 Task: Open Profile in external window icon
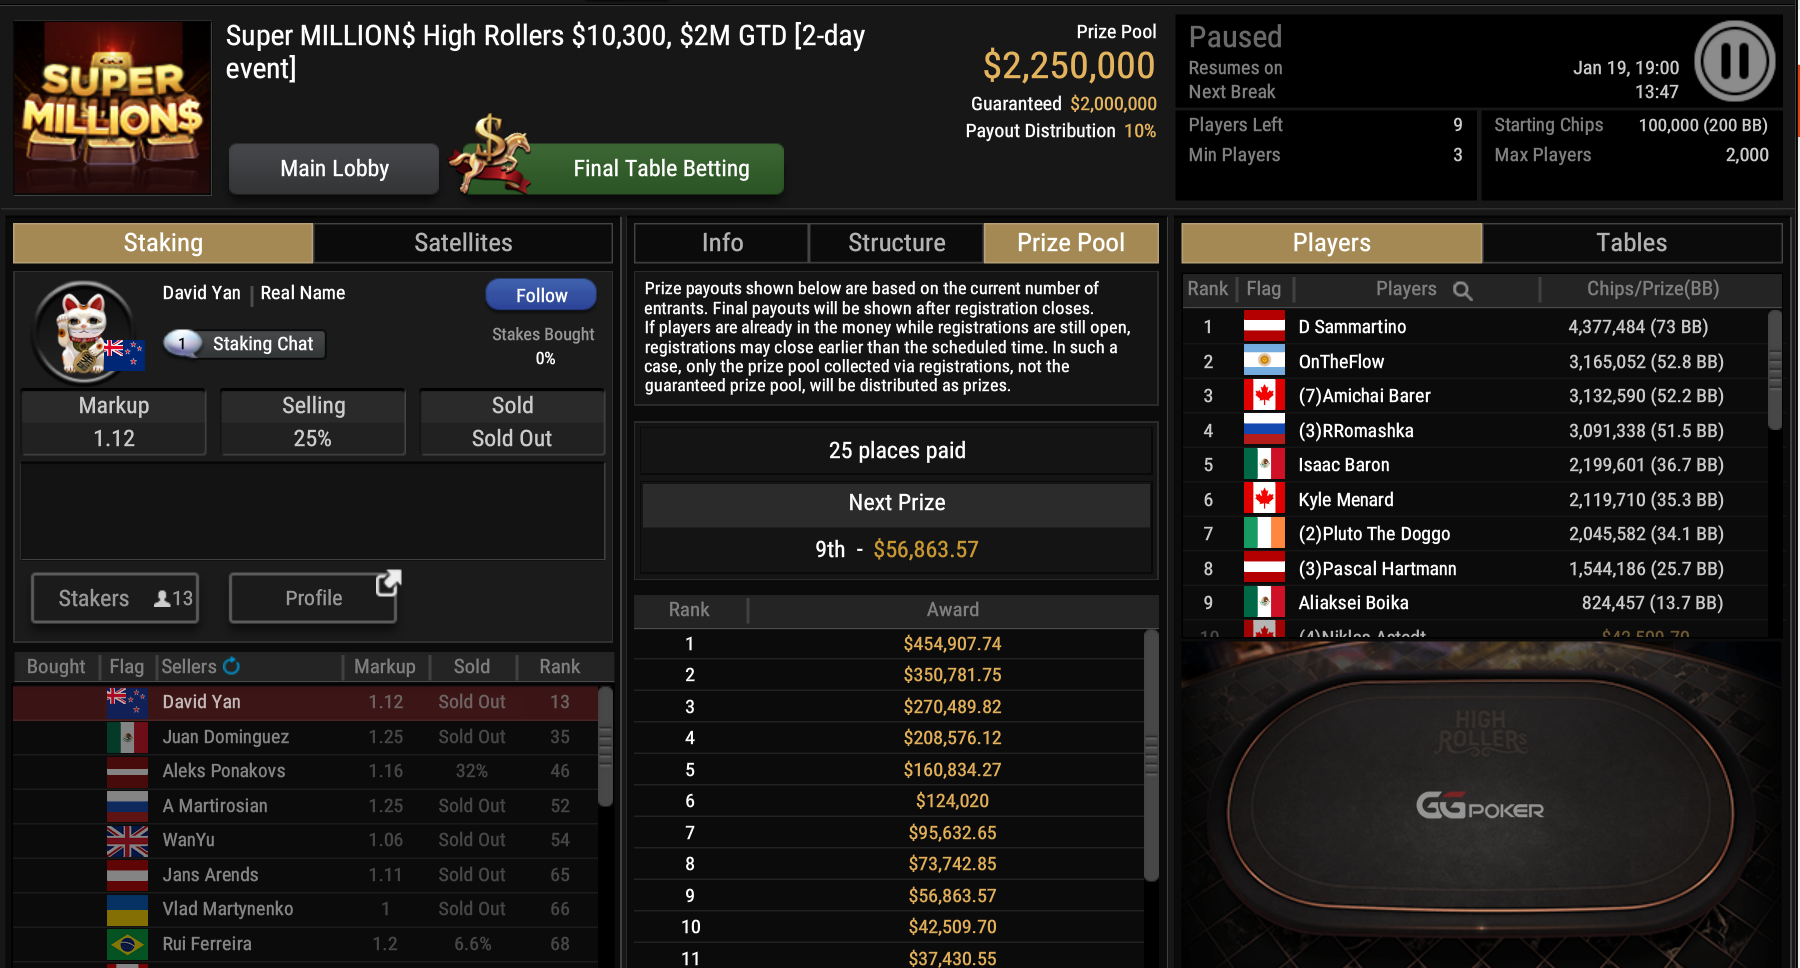point(388,583)
